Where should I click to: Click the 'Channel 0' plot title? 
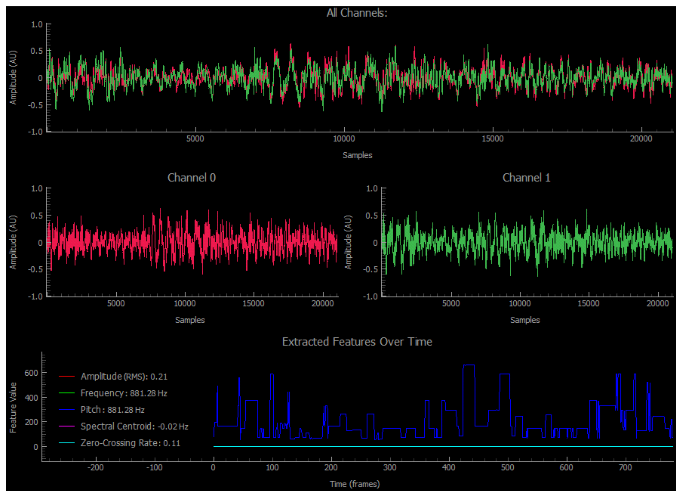click(191, 178)
